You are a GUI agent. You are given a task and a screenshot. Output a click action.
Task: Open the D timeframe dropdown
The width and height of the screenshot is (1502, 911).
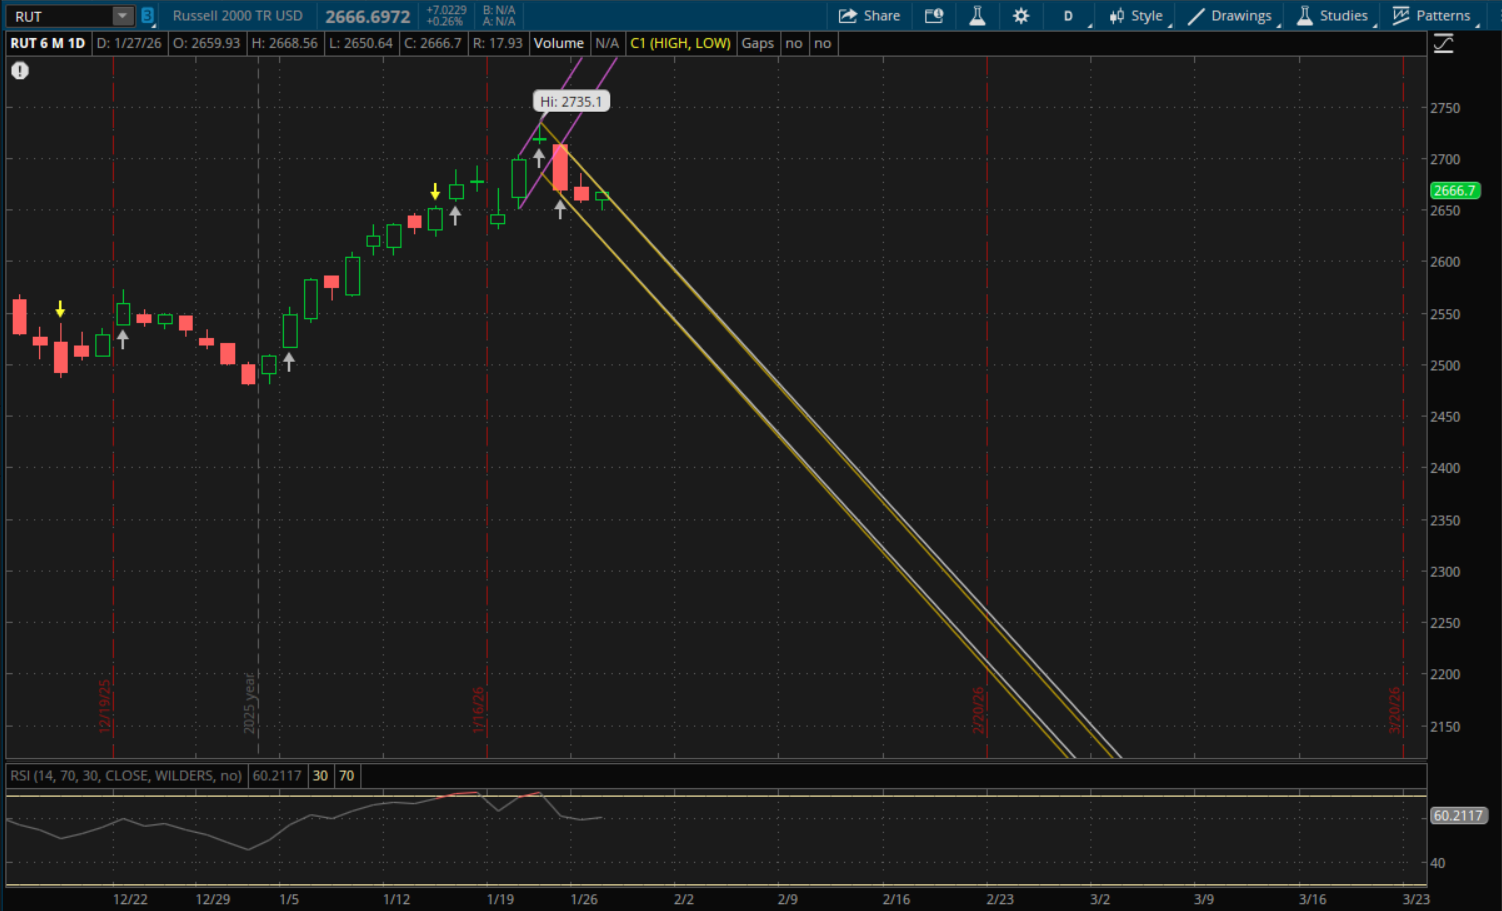click(1068, 16)
